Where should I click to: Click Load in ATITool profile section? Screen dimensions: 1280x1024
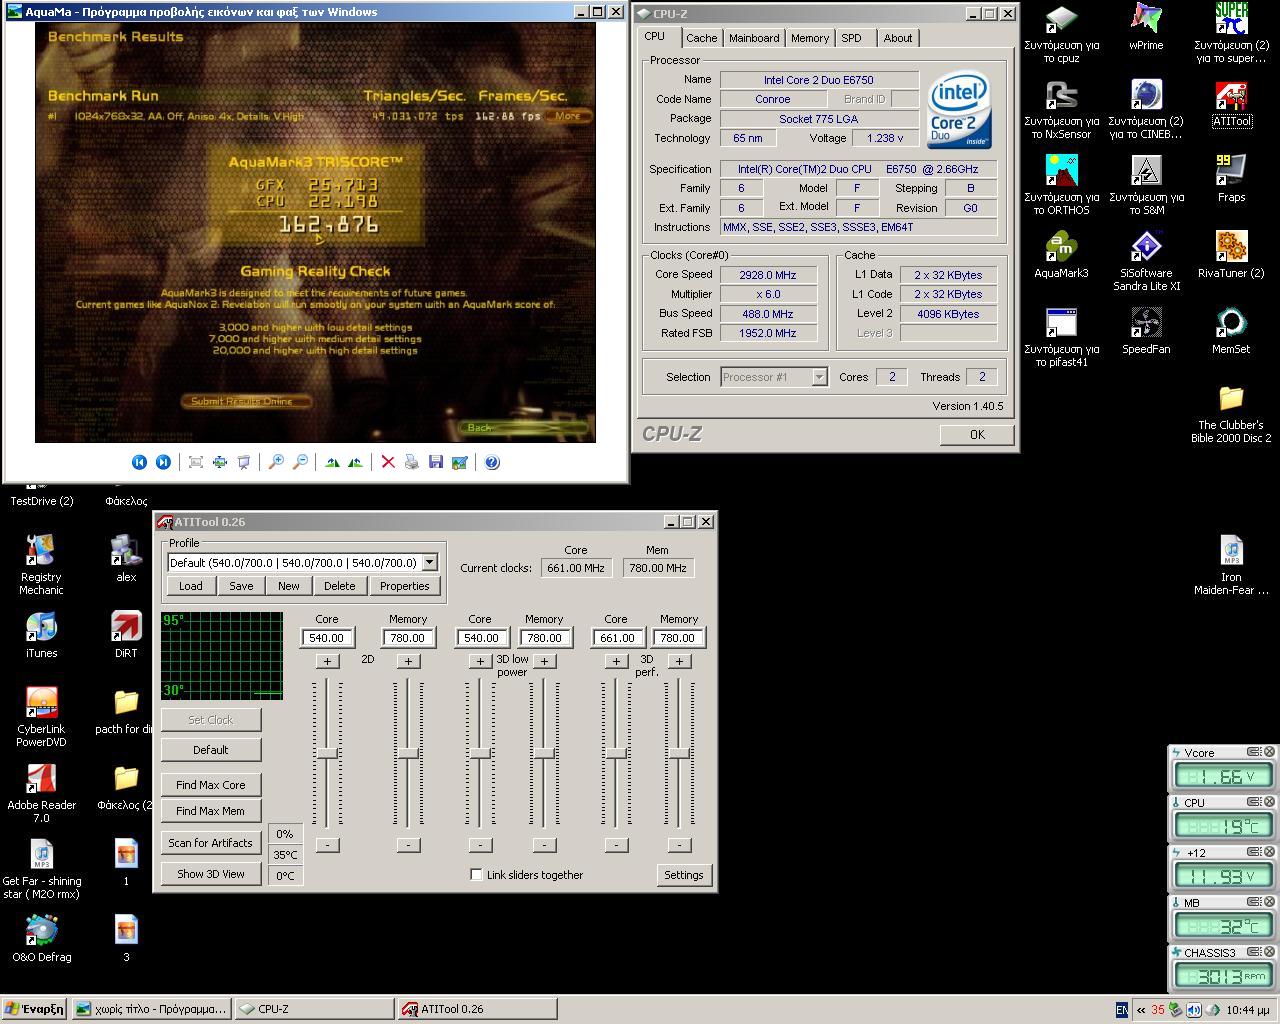point(190,586)
